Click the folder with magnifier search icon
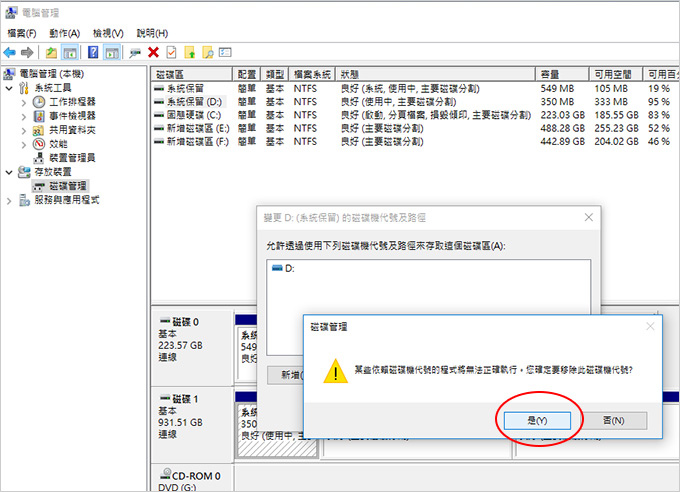Screen dimensions: 680x492 (x=208, y=53)
